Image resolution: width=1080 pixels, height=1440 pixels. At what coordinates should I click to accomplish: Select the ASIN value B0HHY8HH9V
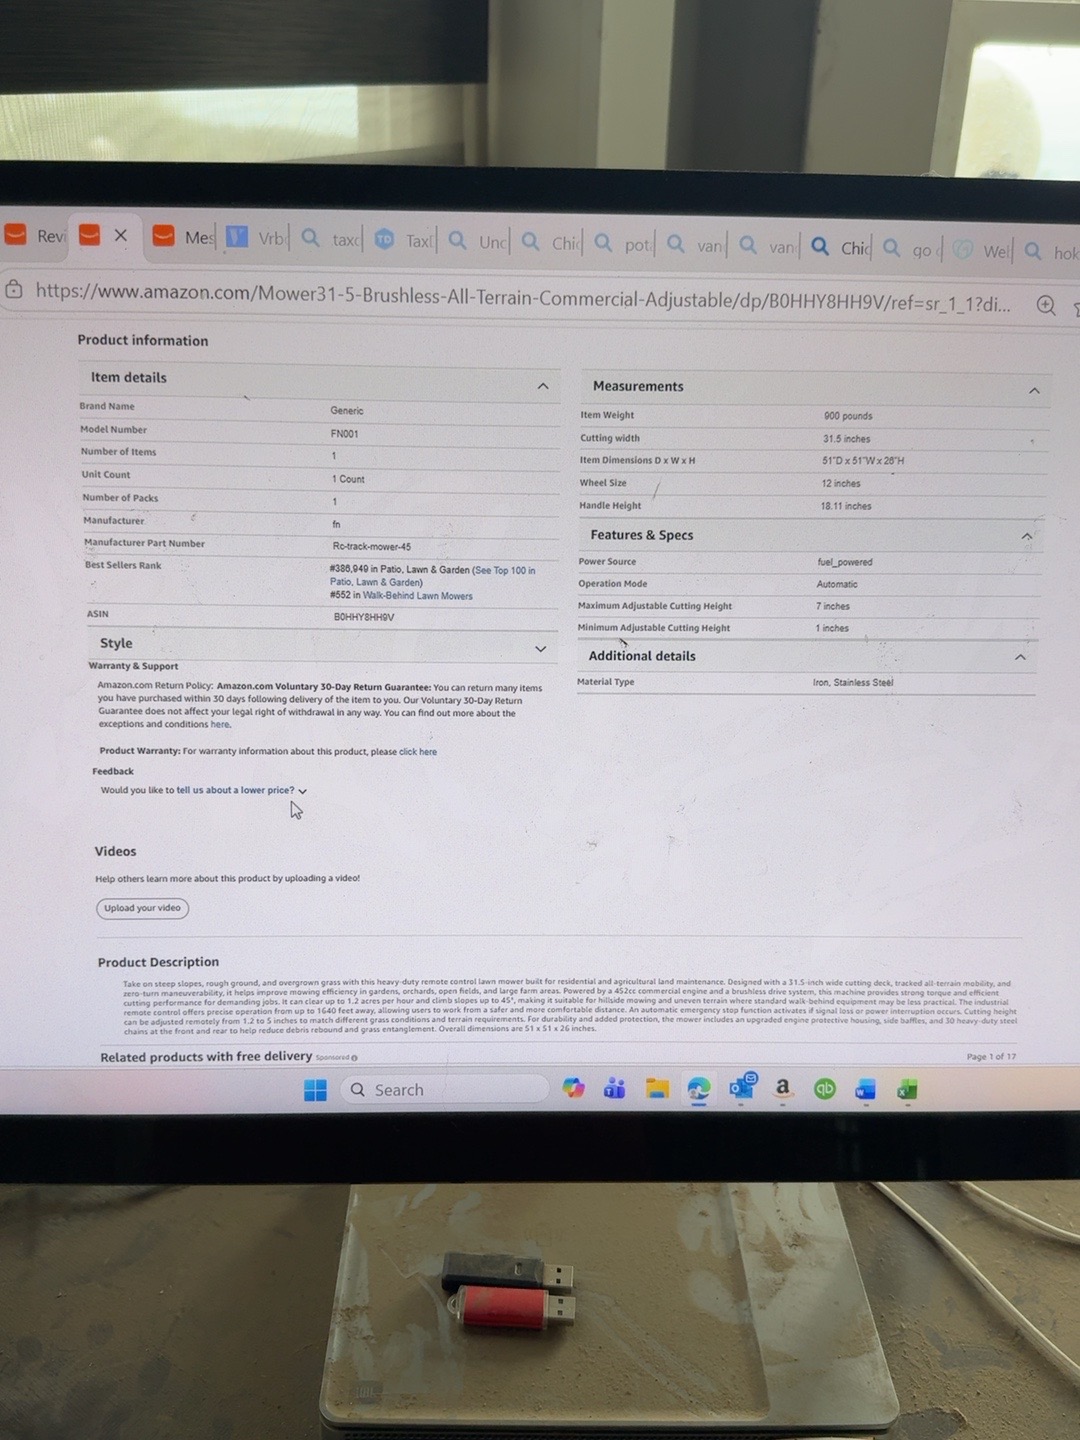click(364, 617)
